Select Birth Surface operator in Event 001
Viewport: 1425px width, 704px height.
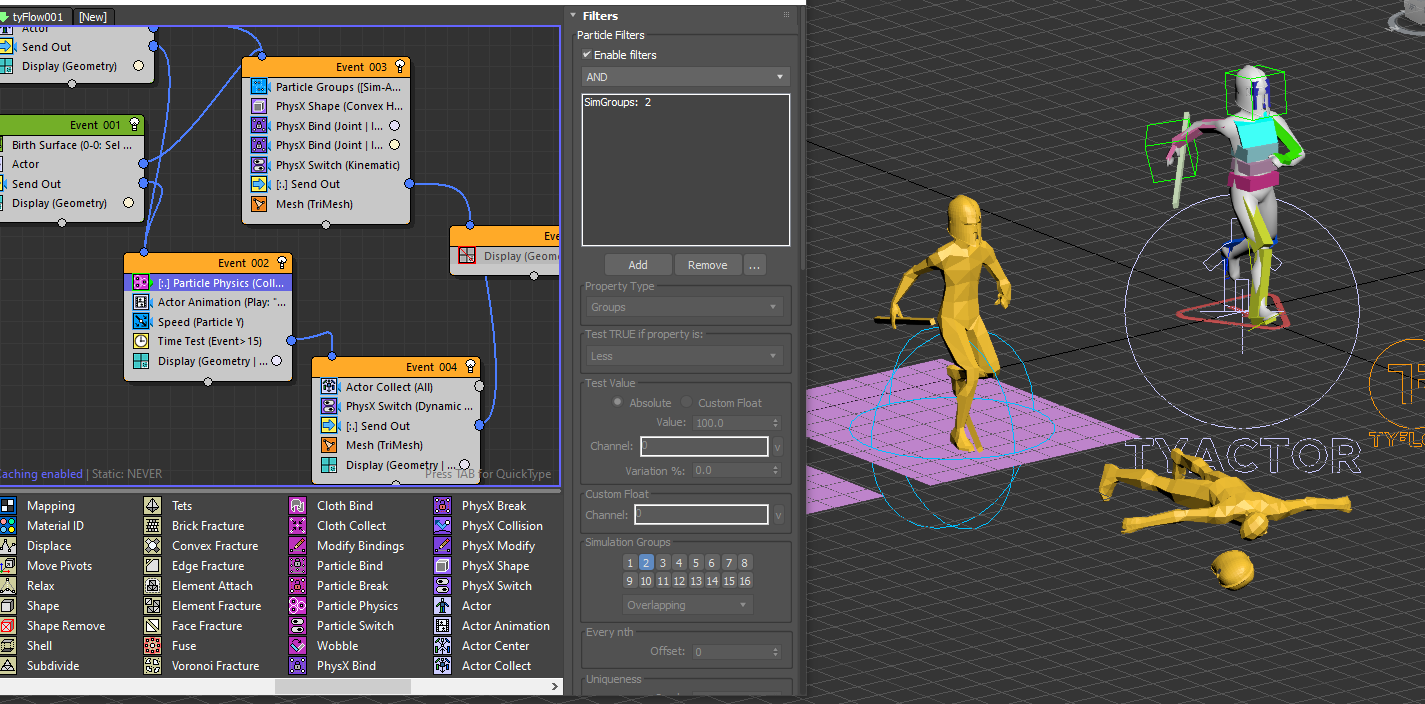(71, 145)
